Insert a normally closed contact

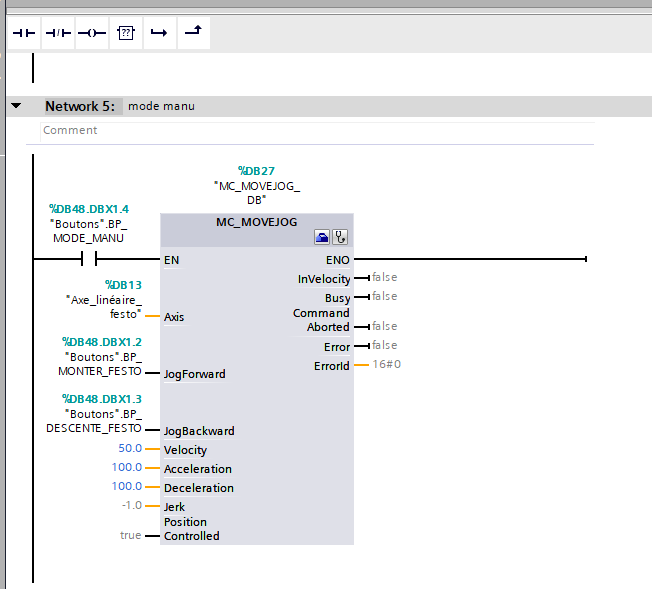click(58, 33)
